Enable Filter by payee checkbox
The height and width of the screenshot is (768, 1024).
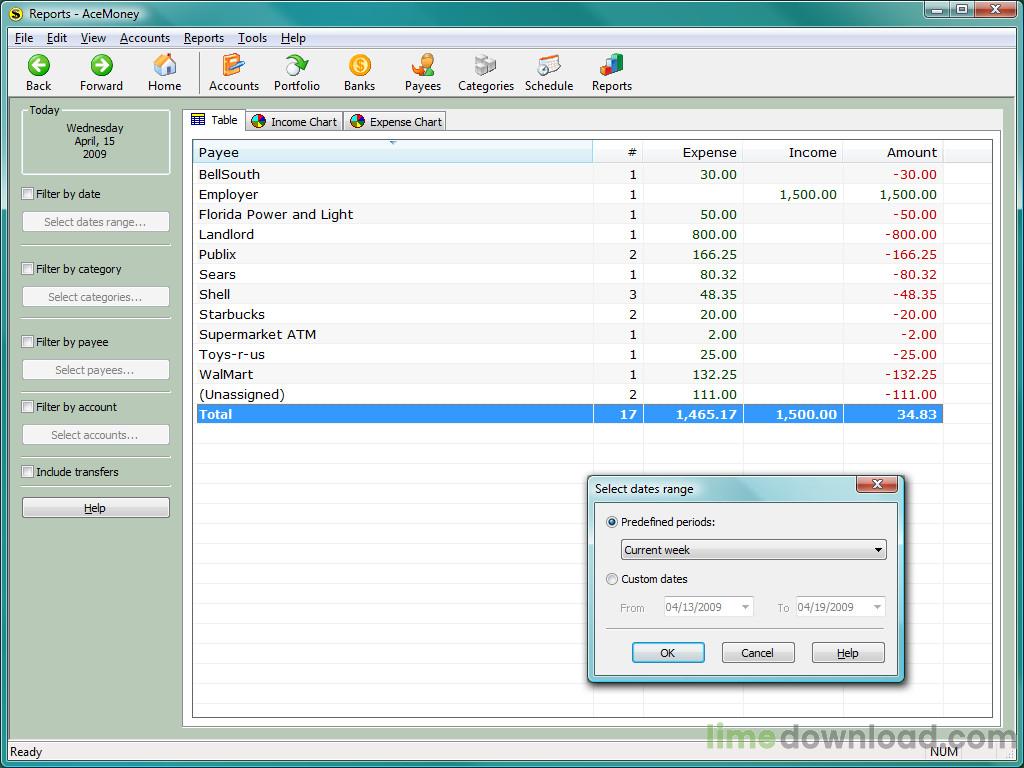(x=27, y=342)
